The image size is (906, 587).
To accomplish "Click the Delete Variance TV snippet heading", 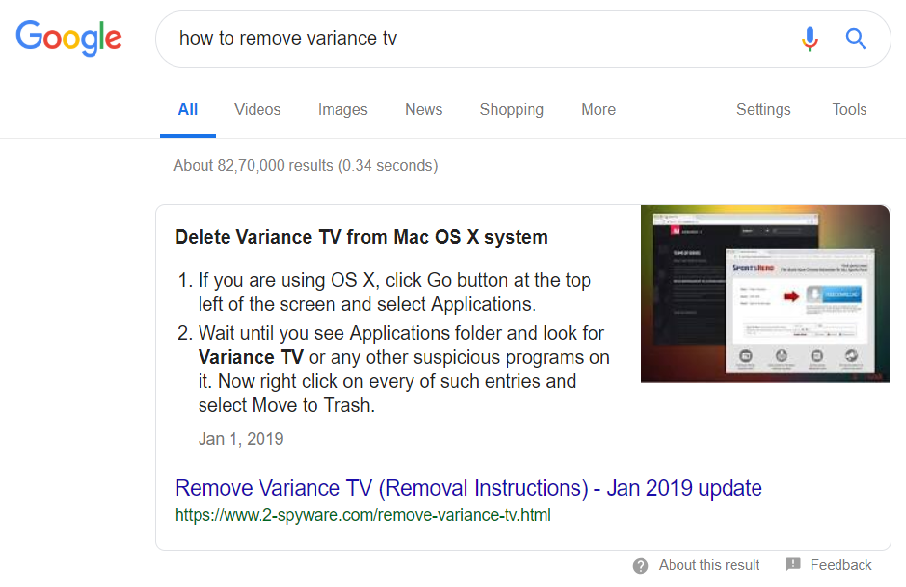I will tap(361, 237).
